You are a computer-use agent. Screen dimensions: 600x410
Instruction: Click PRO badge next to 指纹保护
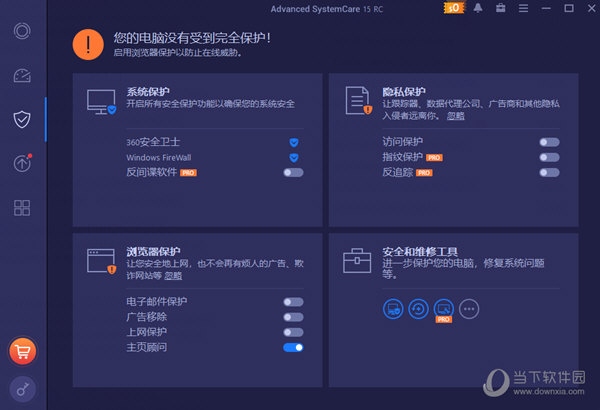(x=434, y=158)
